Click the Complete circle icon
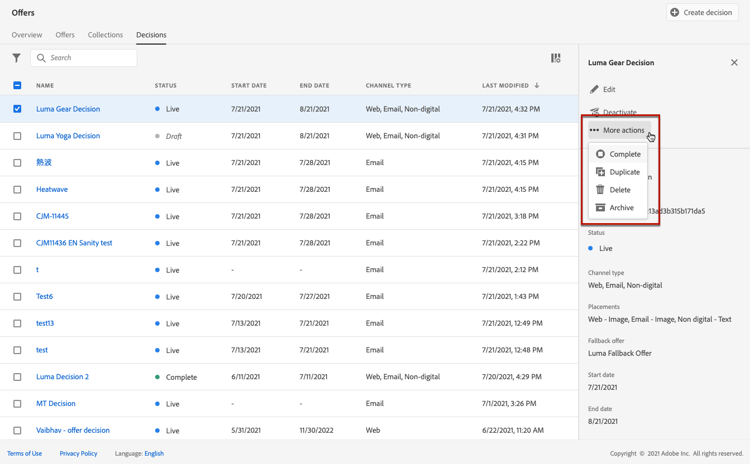750x464 pixels. pos(600,154)
